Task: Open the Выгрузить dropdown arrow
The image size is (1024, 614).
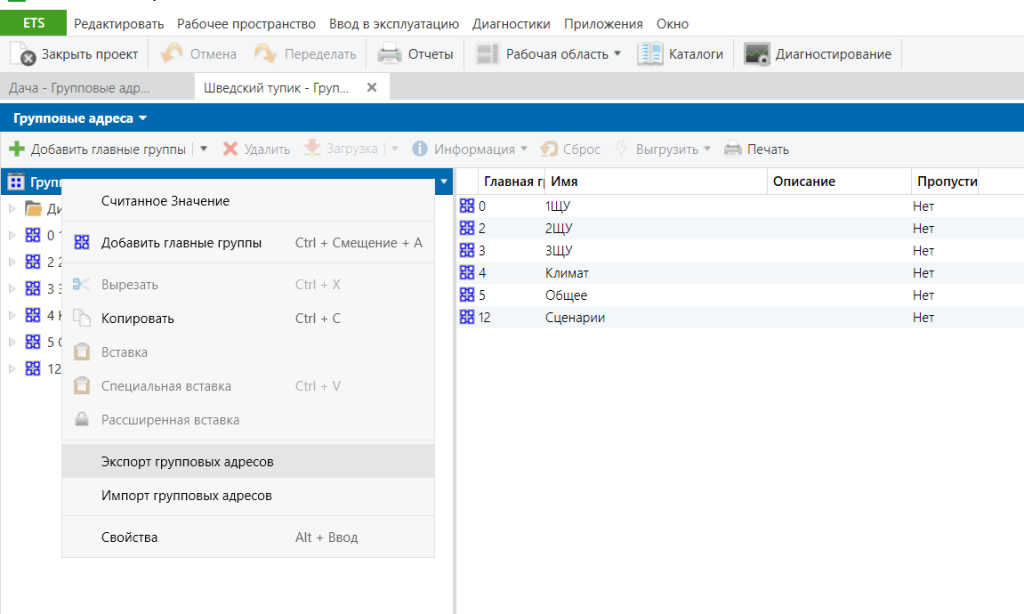Action: coord(707,149)
